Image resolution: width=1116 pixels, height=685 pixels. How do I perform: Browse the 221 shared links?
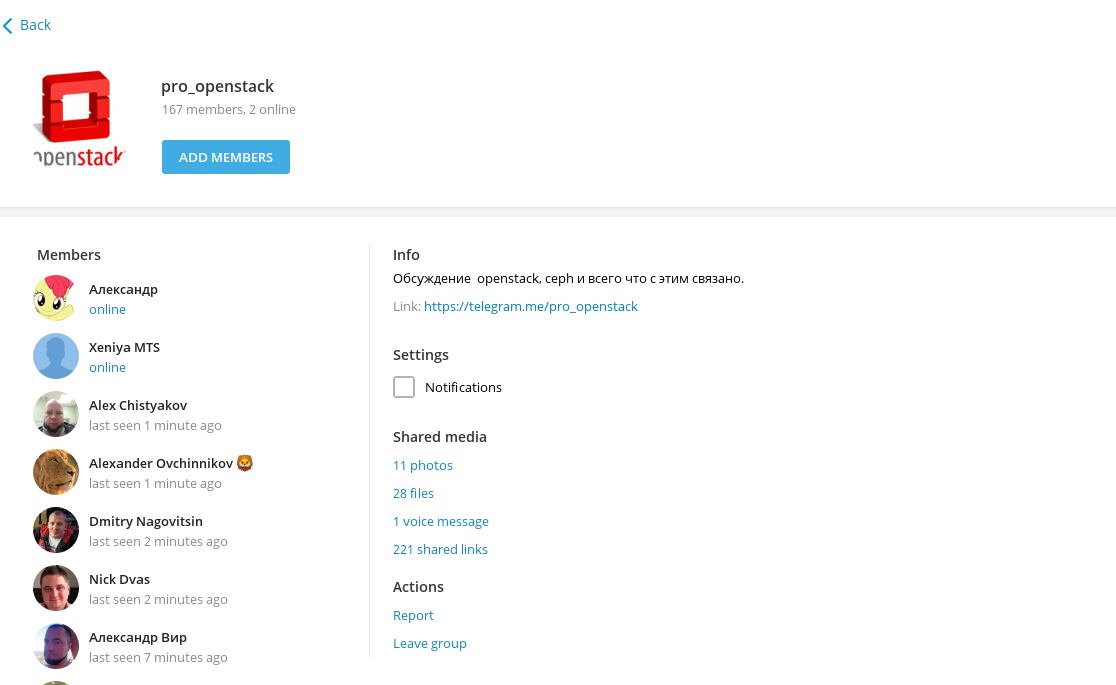[x=440, y=549]
